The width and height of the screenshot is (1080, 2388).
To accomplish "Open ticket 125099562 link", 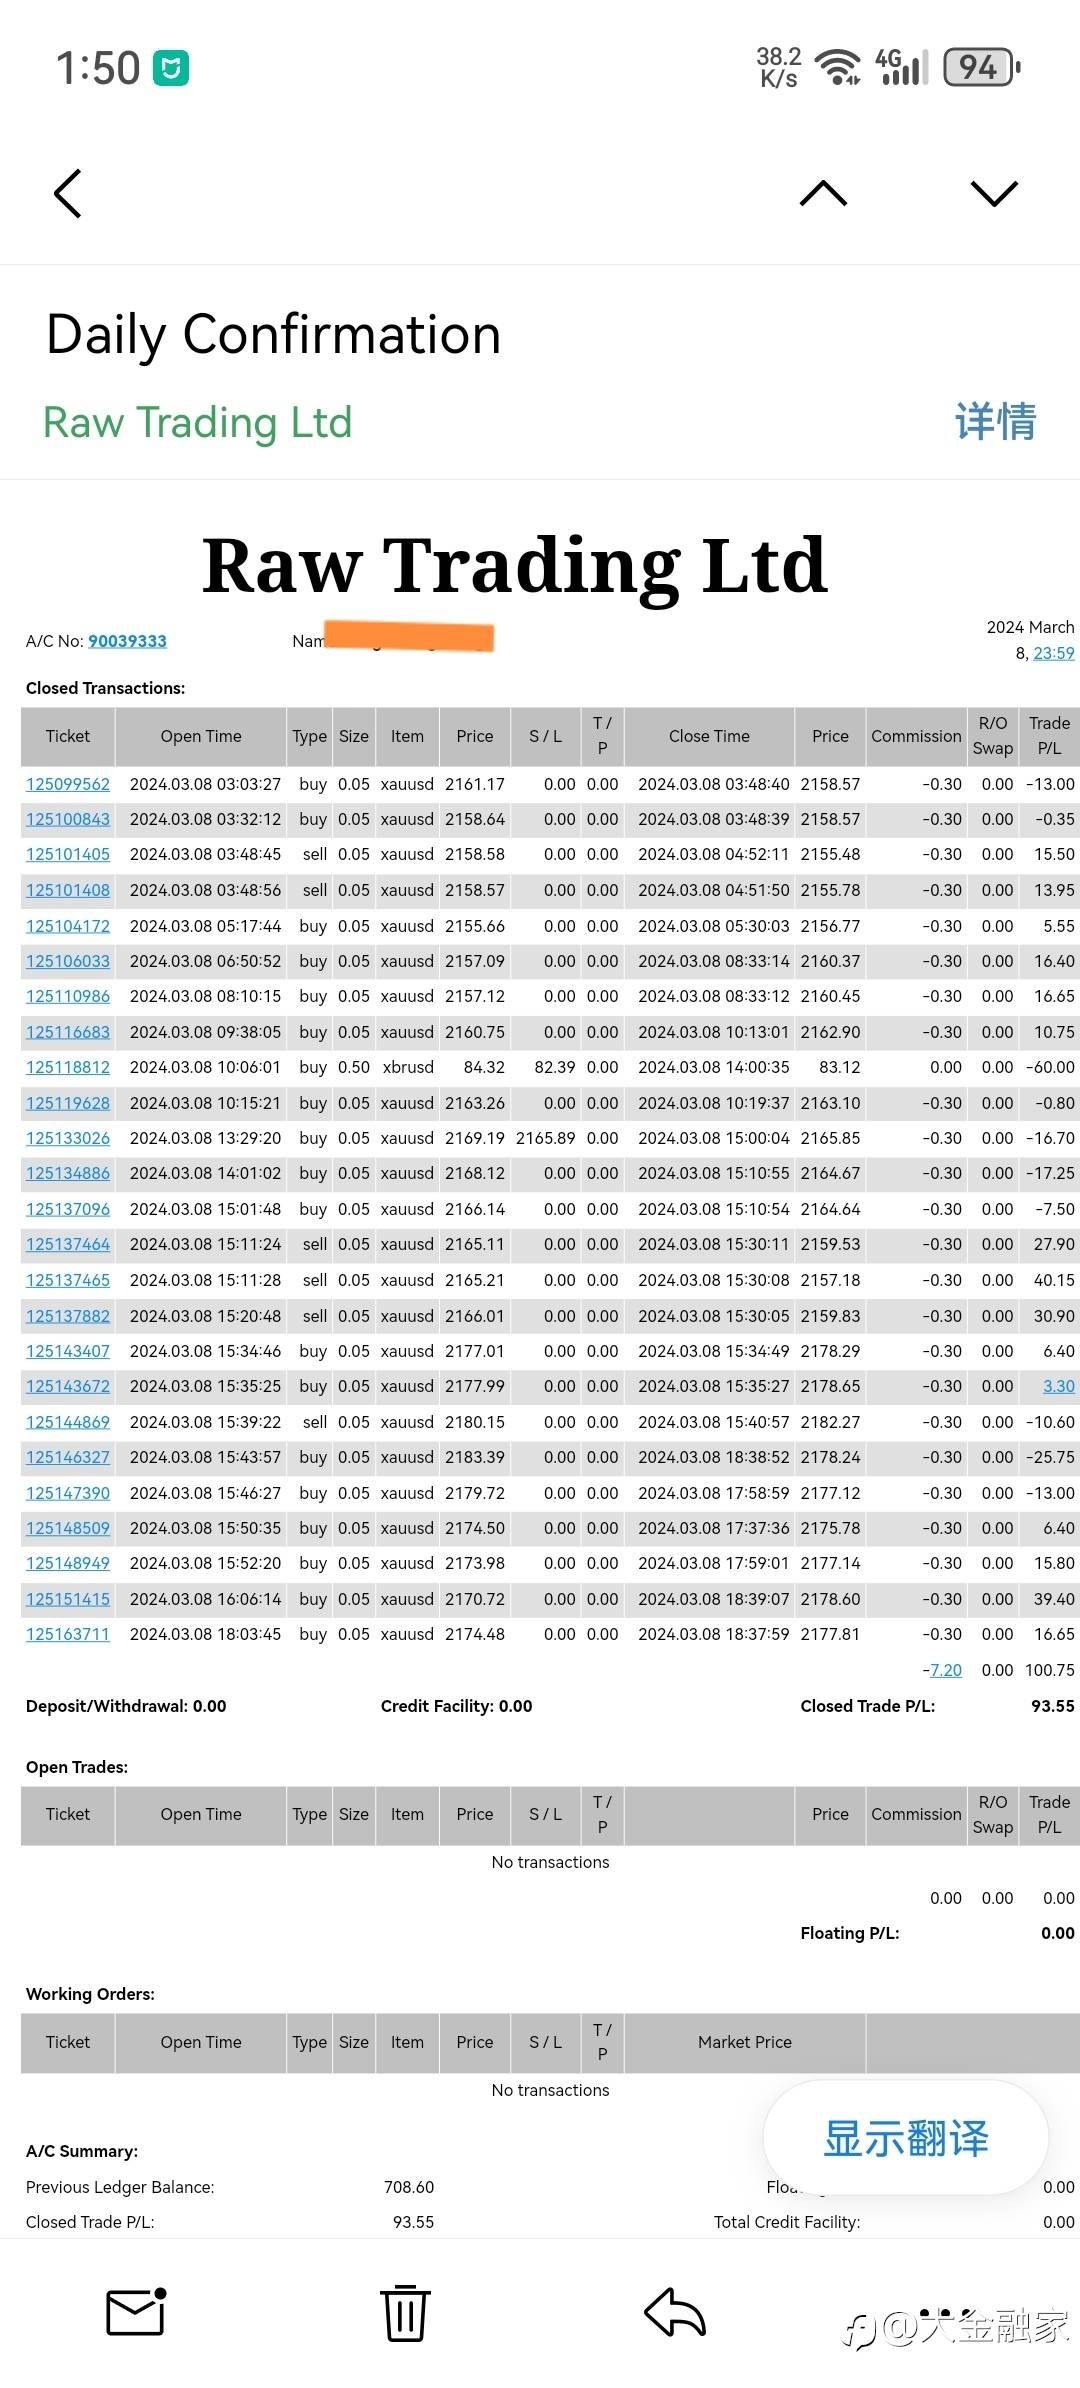I will [x=68, y=784].
